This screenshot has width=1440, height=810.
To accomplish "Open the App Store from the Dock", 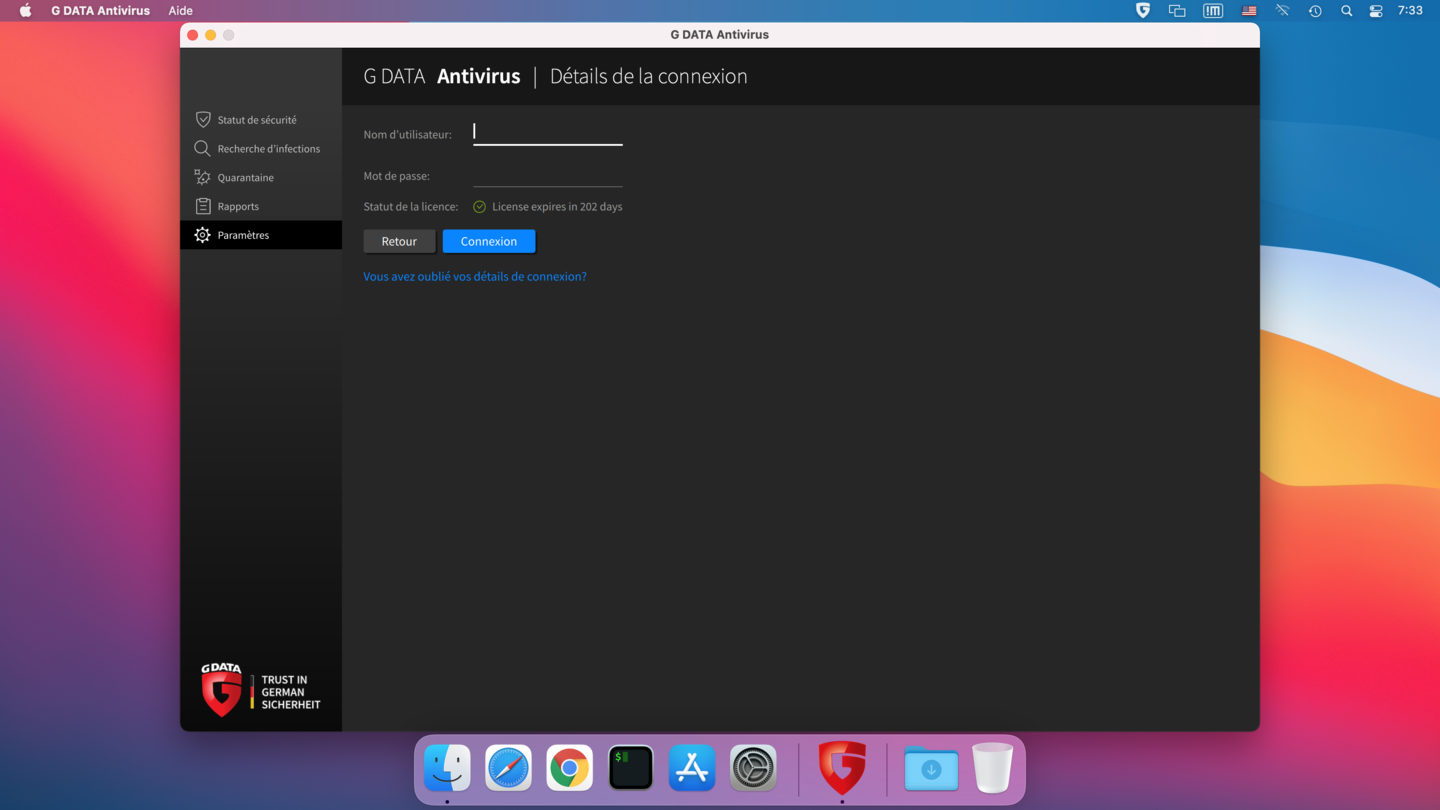I will pyautogui.click(x=692, y=768).
